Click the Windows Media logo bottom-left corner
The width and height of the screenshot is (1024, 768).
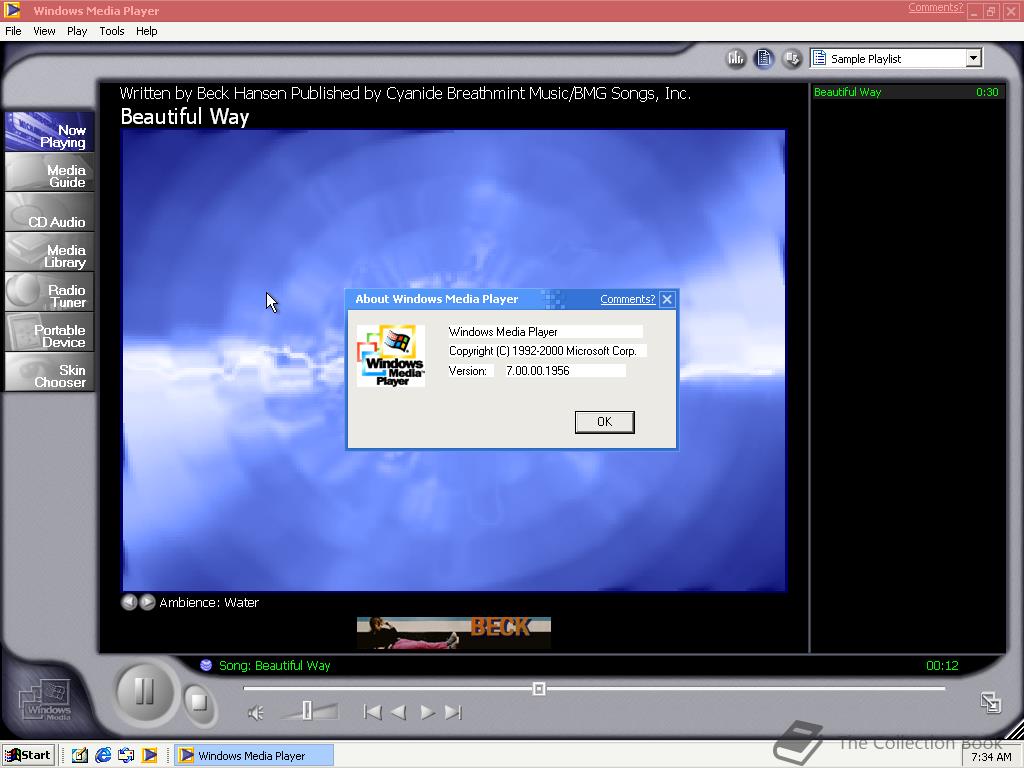click(46, 701)
